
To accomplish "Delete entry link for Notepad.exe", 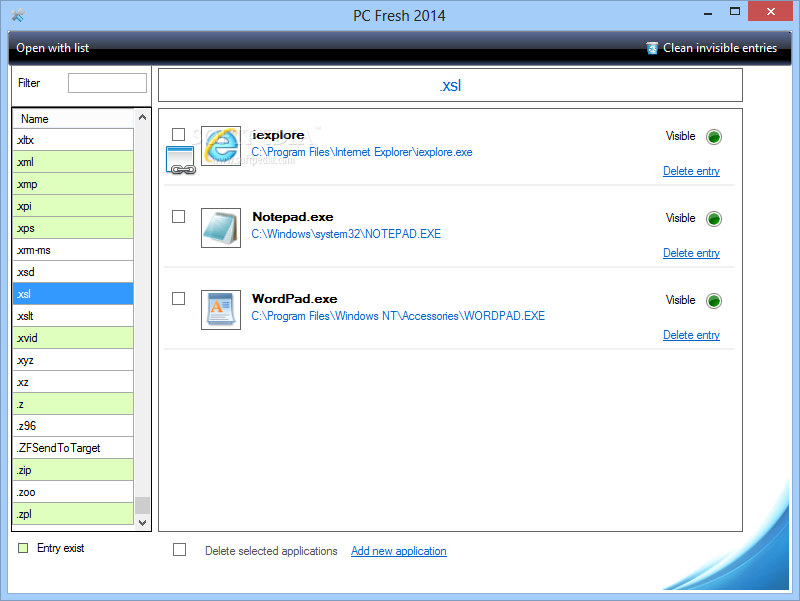I will 691,253.
